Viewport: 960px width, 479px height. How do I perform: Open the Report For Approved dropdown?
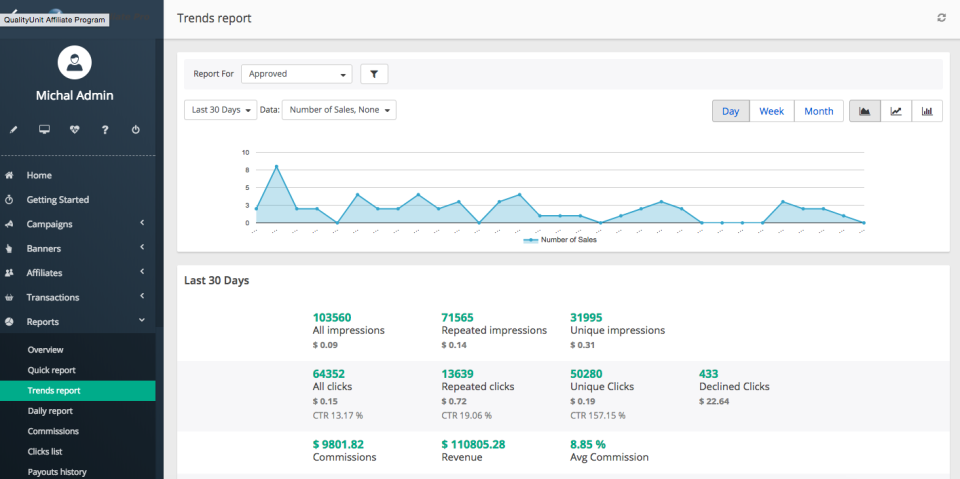pyautogui.click(x=297, y=74)
